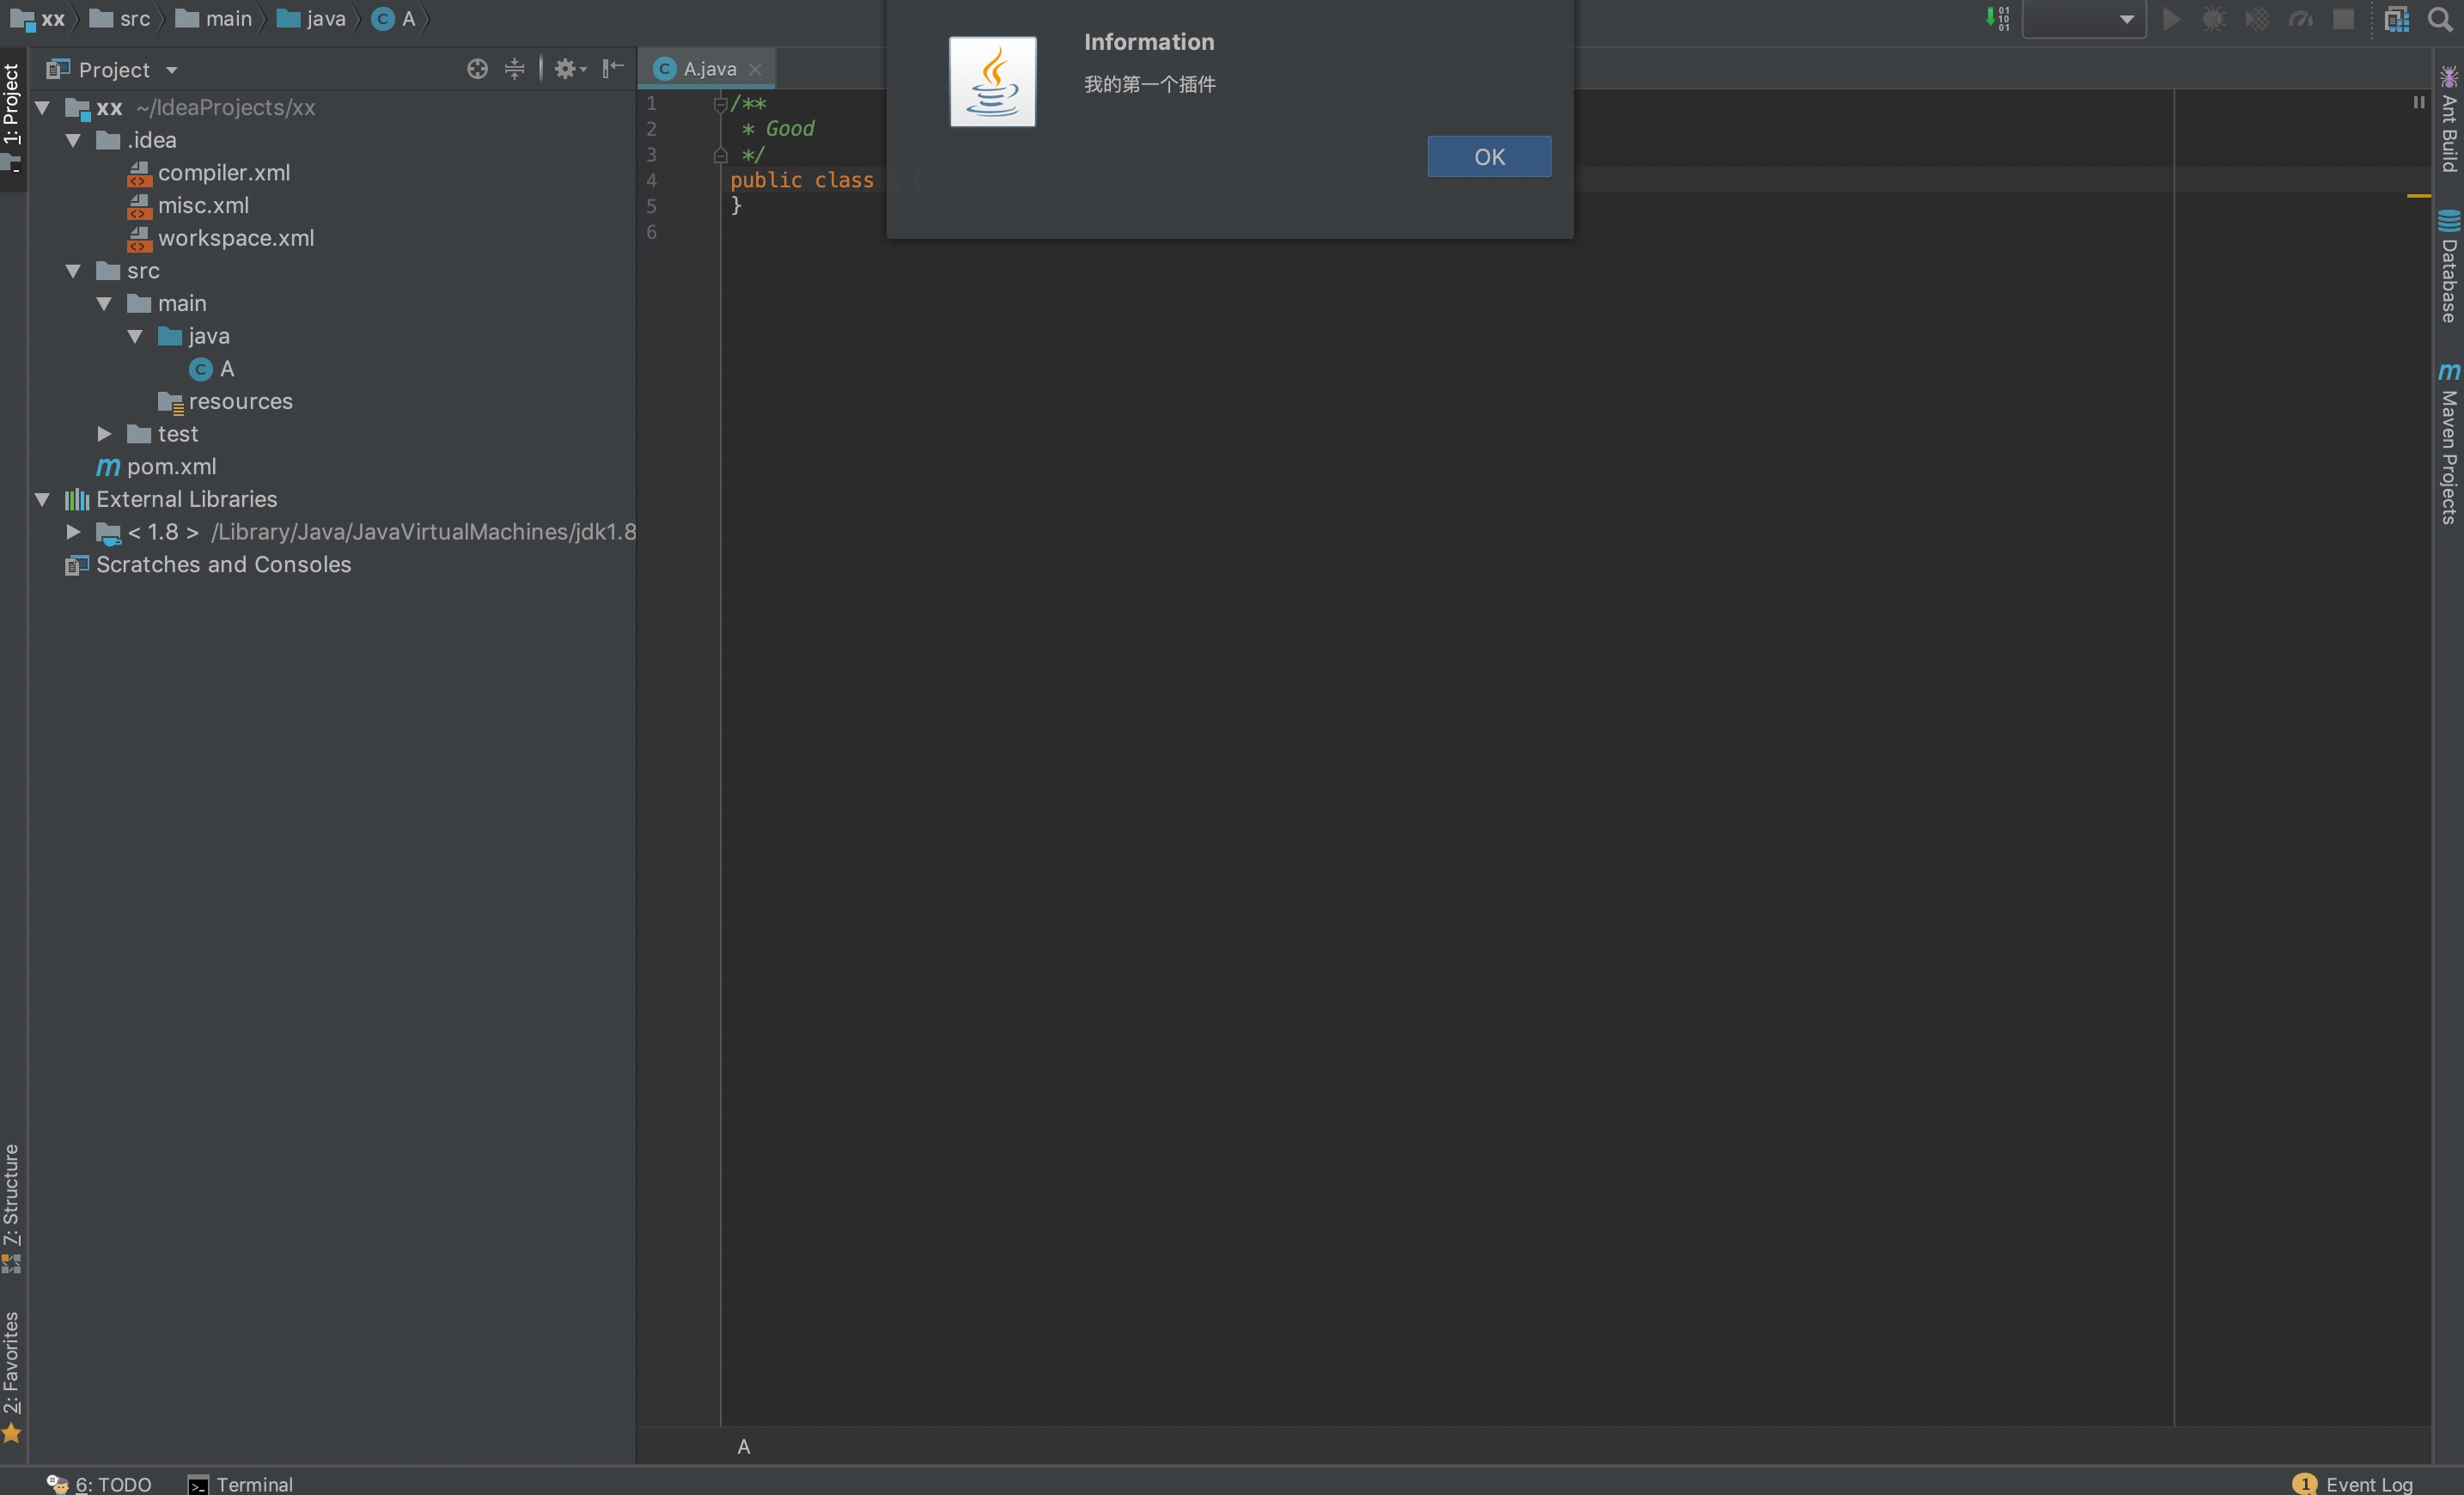Click the xx breadcrumb in navigation bar
The width and height of the screenshot is (2464, 1495).
point(38,19)
